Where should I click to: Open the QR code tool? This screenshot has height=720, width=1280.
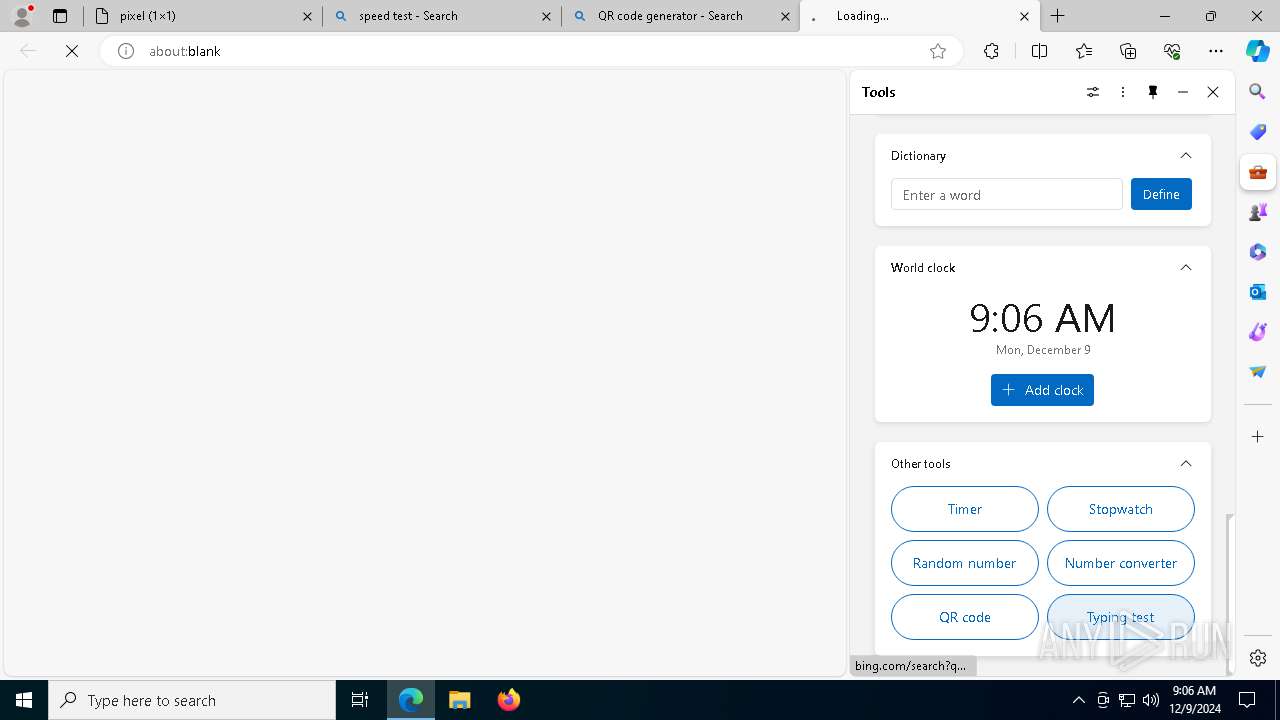click(x=965, y=617)
